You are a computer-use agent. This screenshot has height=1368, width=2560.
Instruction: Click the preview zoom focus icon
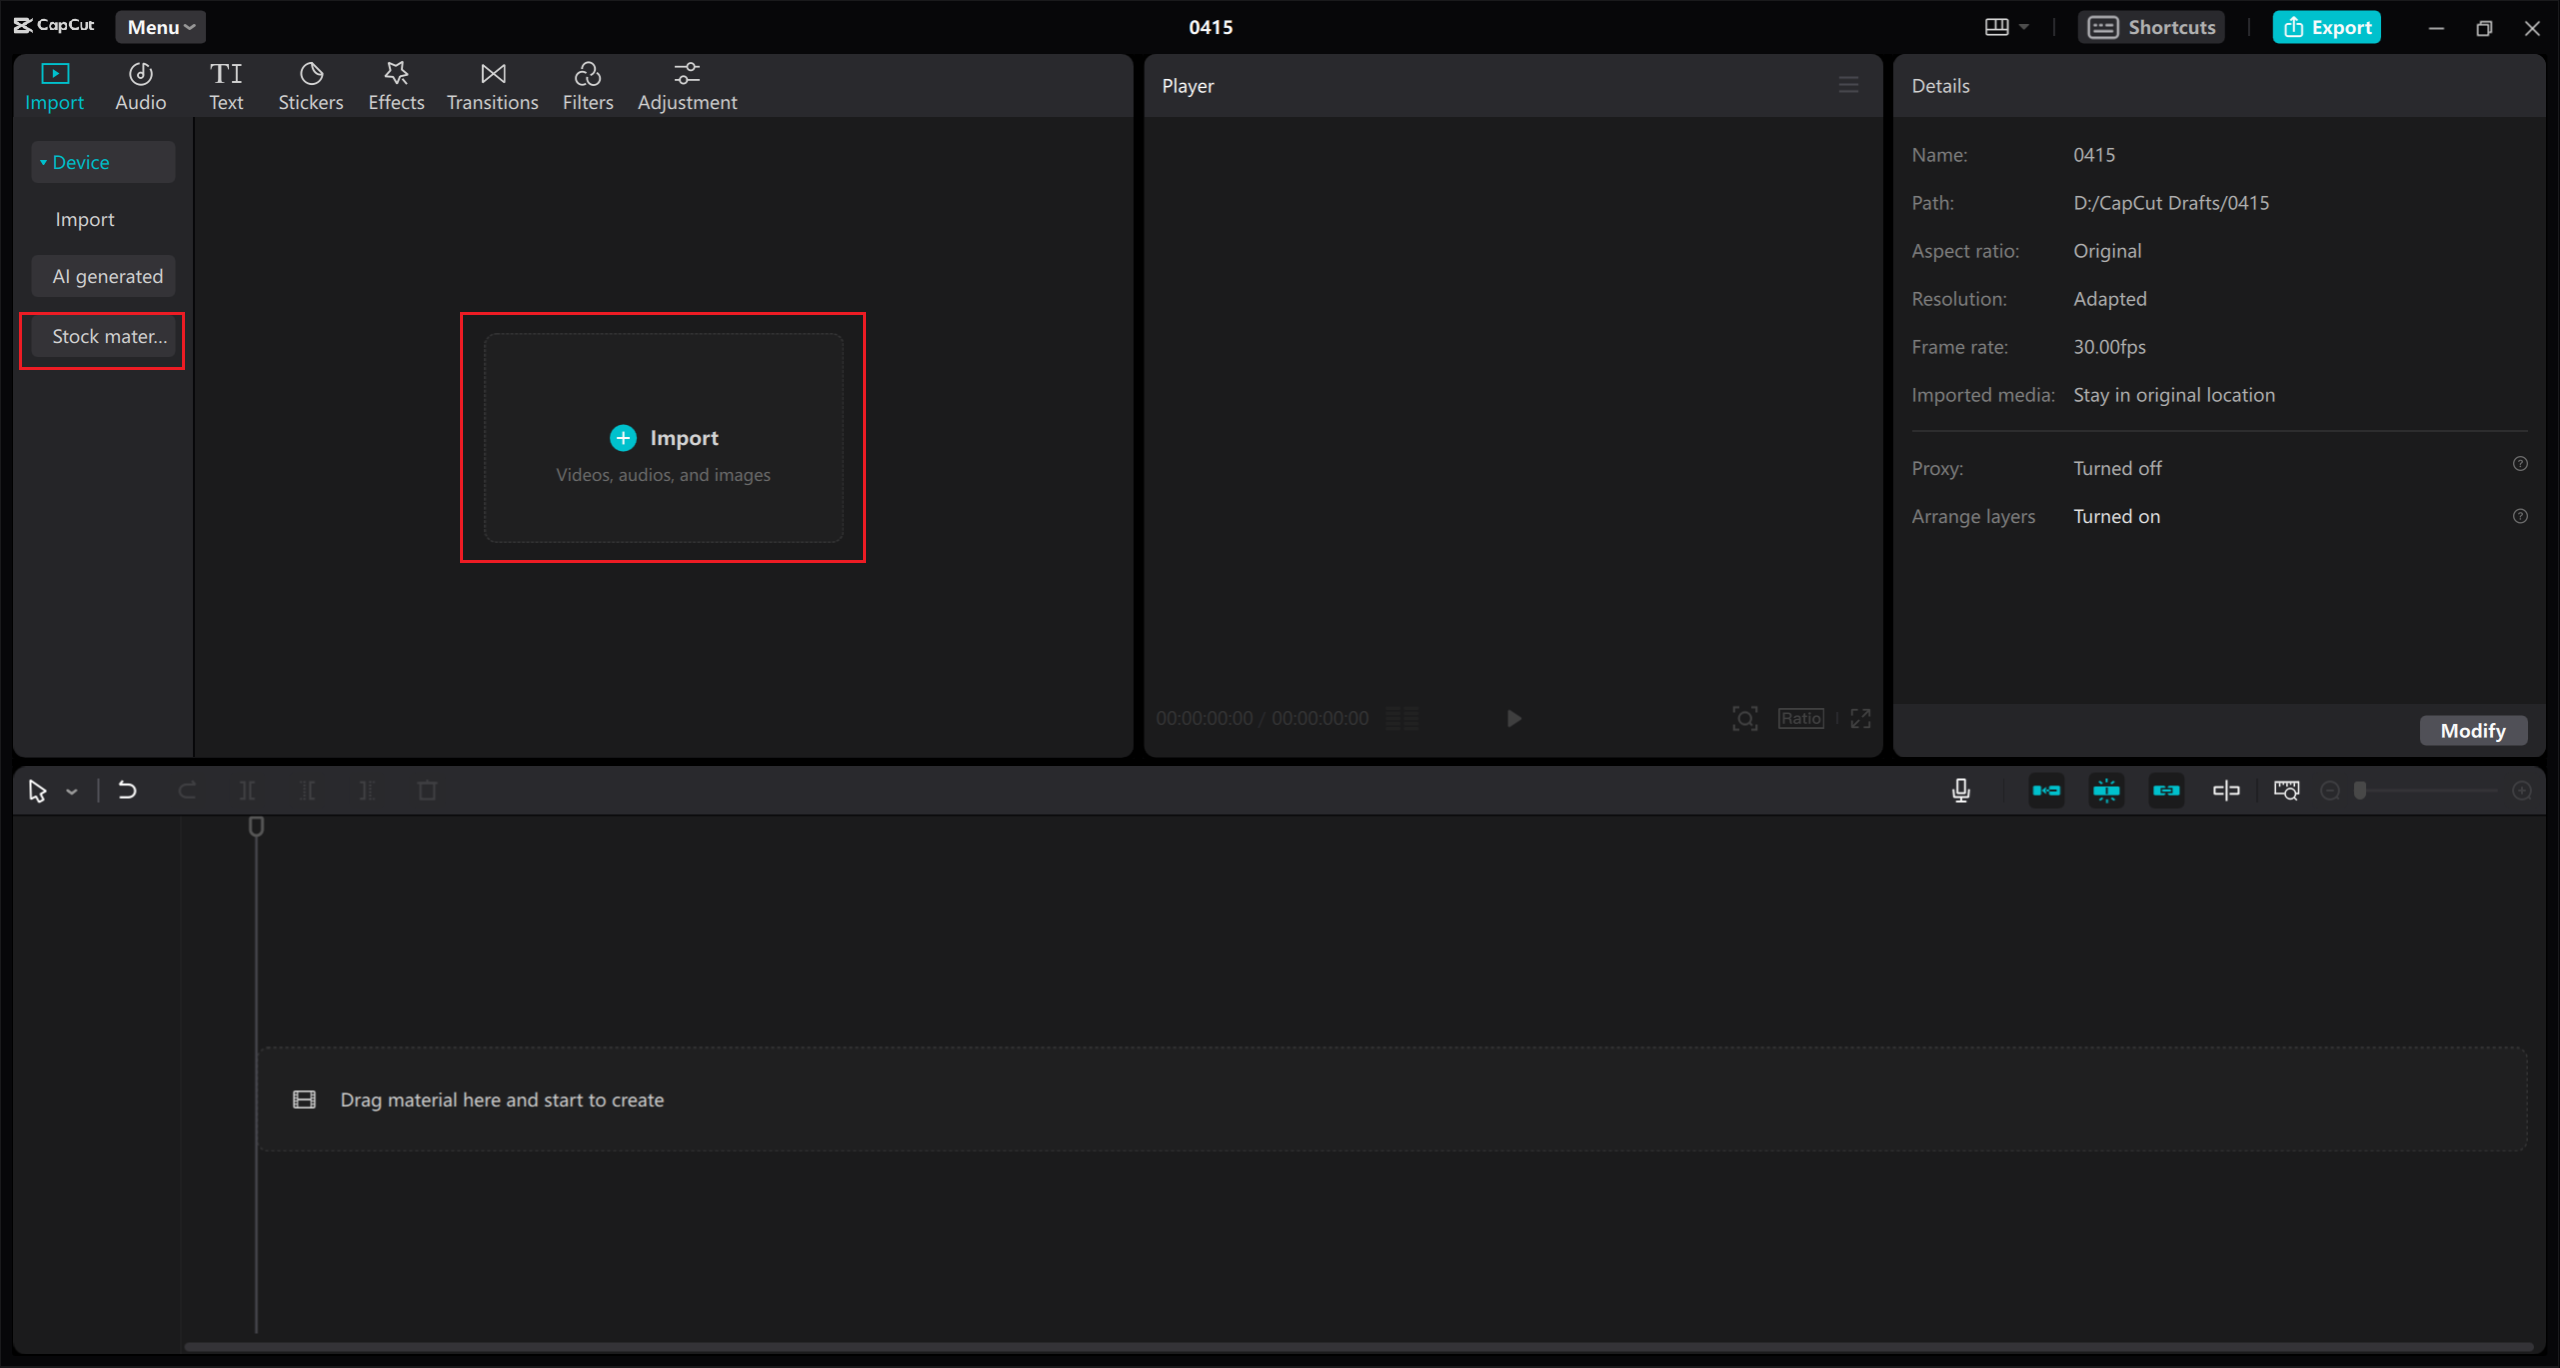tap(1744, 718)
